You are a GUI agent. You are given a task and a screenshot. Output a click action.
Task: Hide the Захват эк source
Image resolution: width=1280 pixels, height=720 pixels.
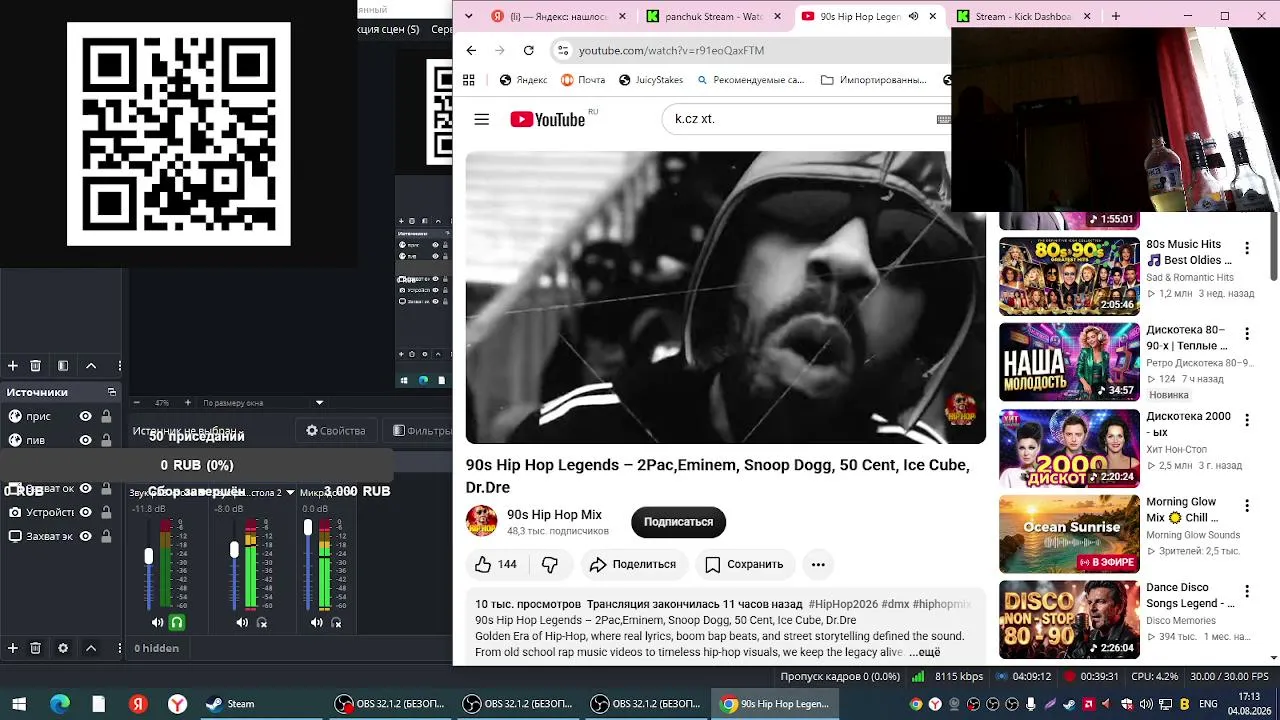pos(86,536)
